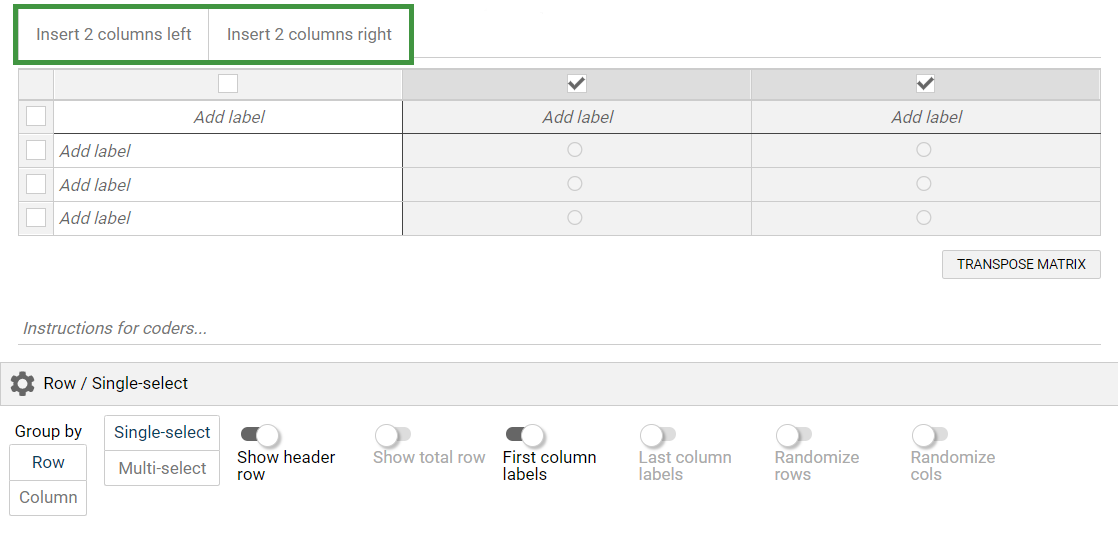
Task: Edit the second column's Add label header
Action: (x=577, y=117)
